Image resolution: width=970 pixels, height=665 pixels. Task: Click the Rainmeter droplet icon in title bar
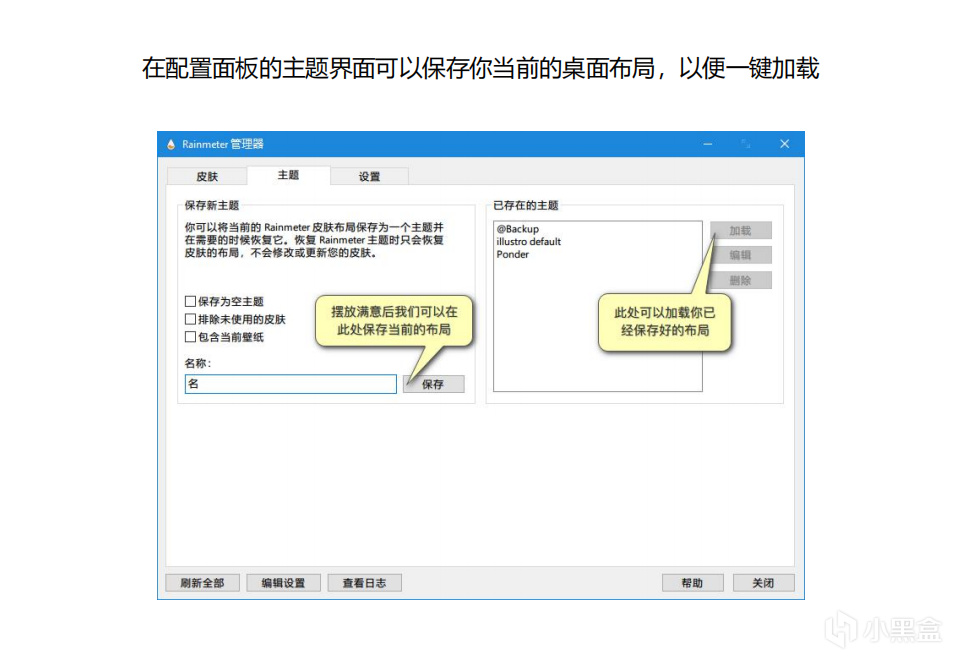(171, 144)
